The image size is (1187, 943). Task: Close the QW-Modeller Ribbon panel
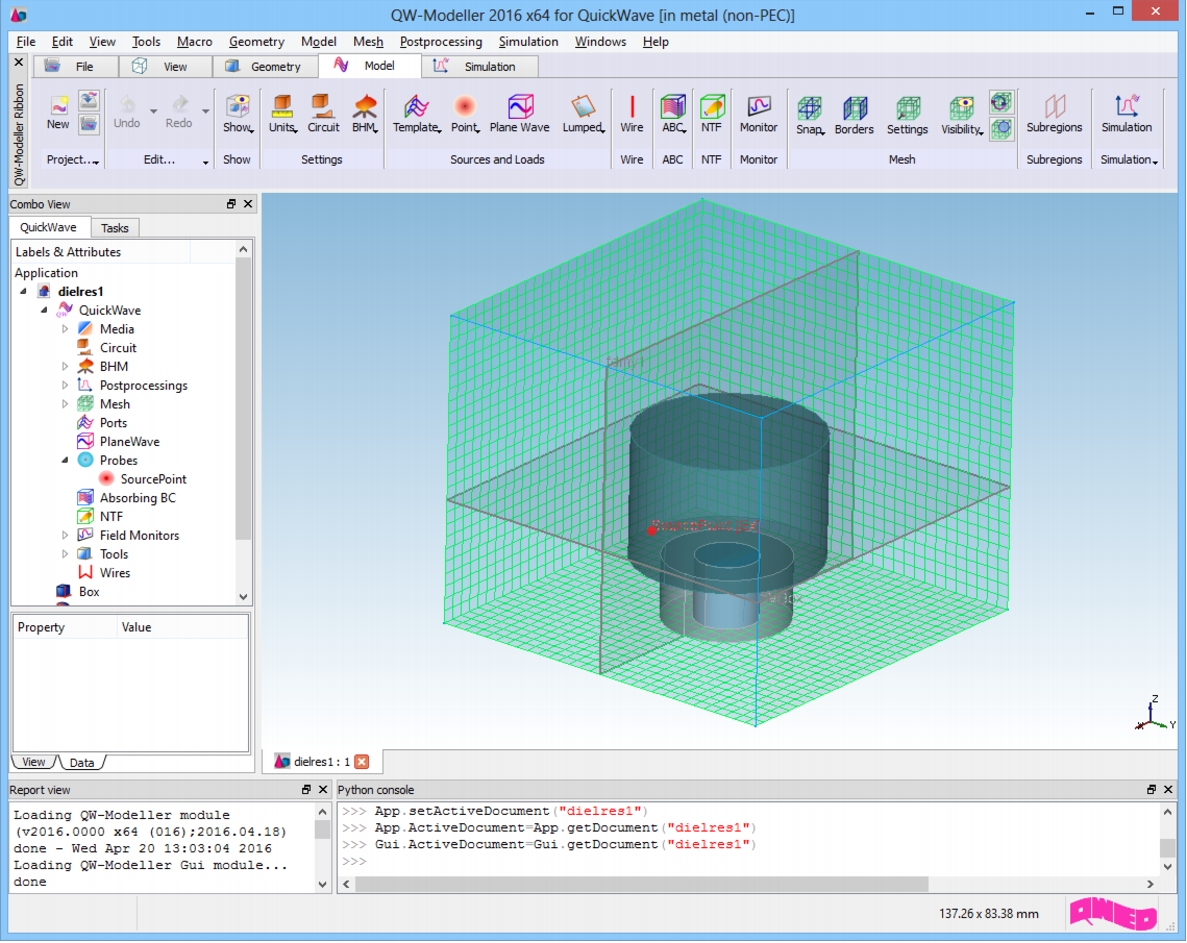click(x=19, y=62)
